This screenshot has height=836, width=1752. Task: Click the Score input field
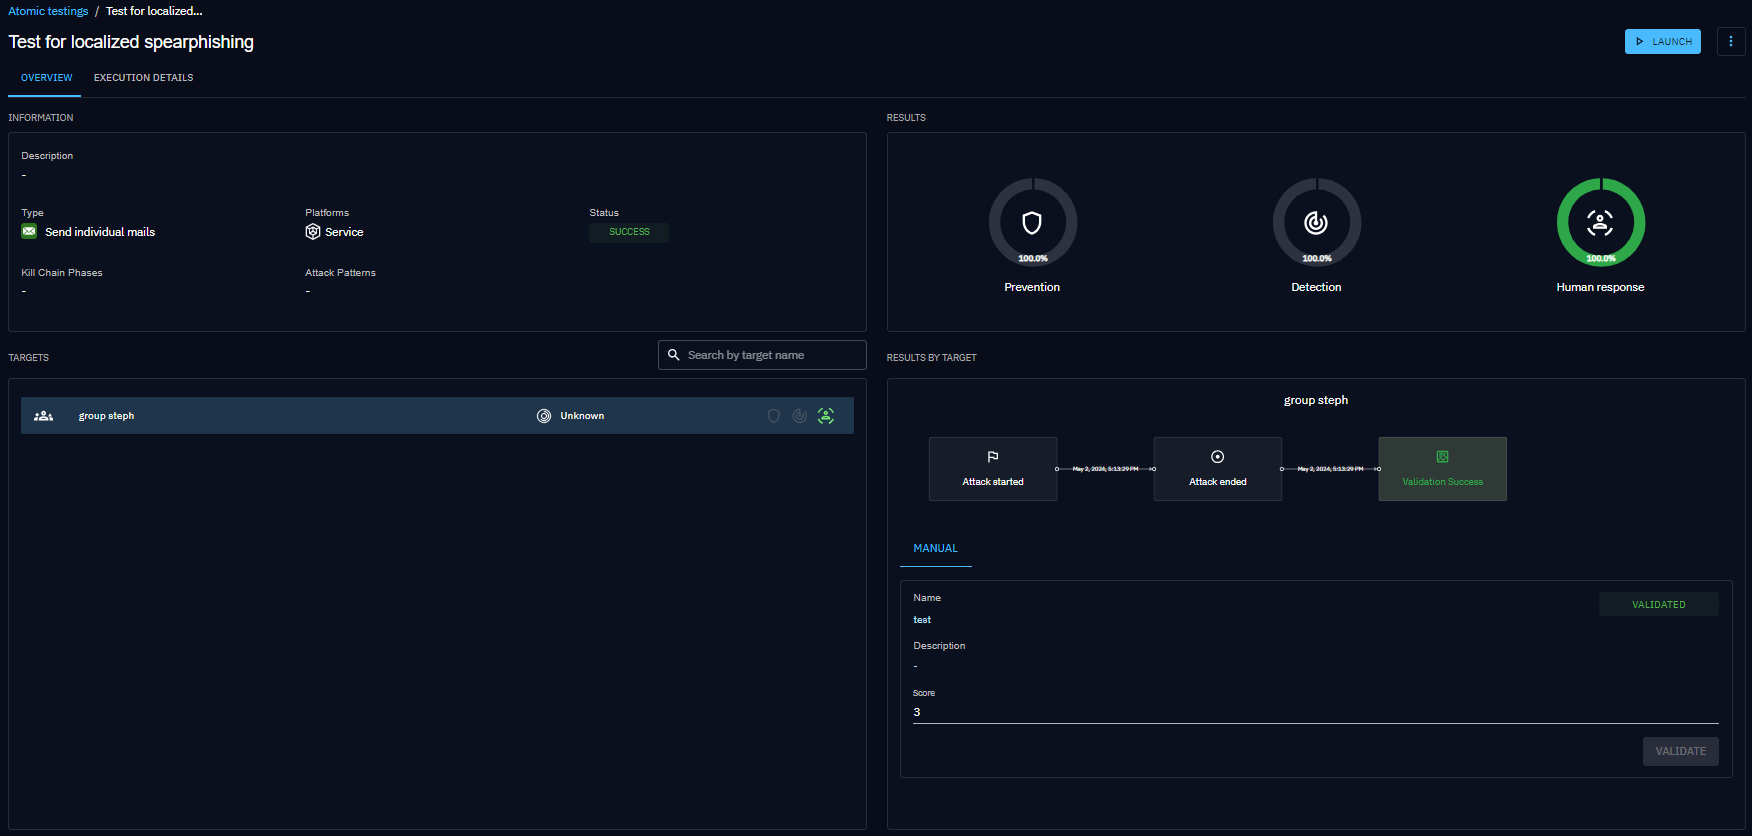[1314, 712]
